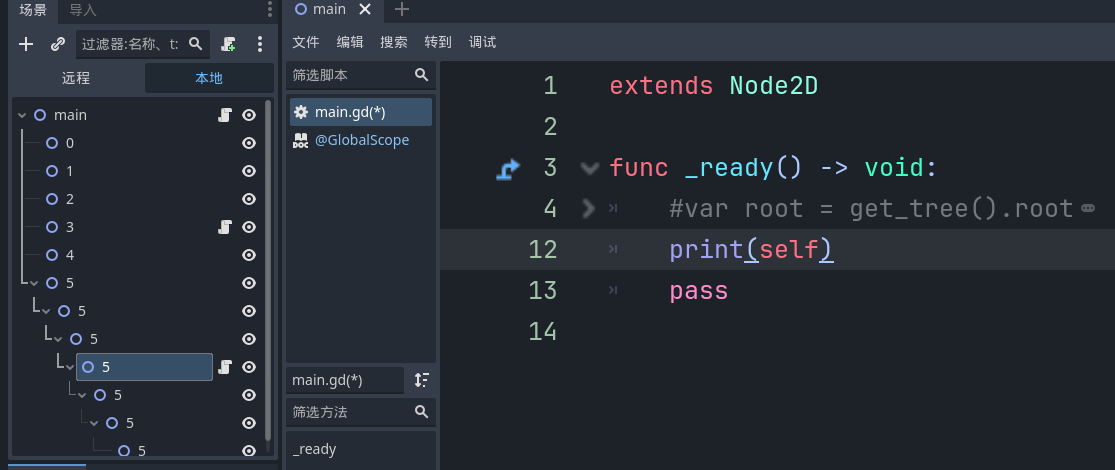This screenshot has width=1115, height=470.
Task: Unfold the collapsed code on line 4
Action: coord(589,208)
